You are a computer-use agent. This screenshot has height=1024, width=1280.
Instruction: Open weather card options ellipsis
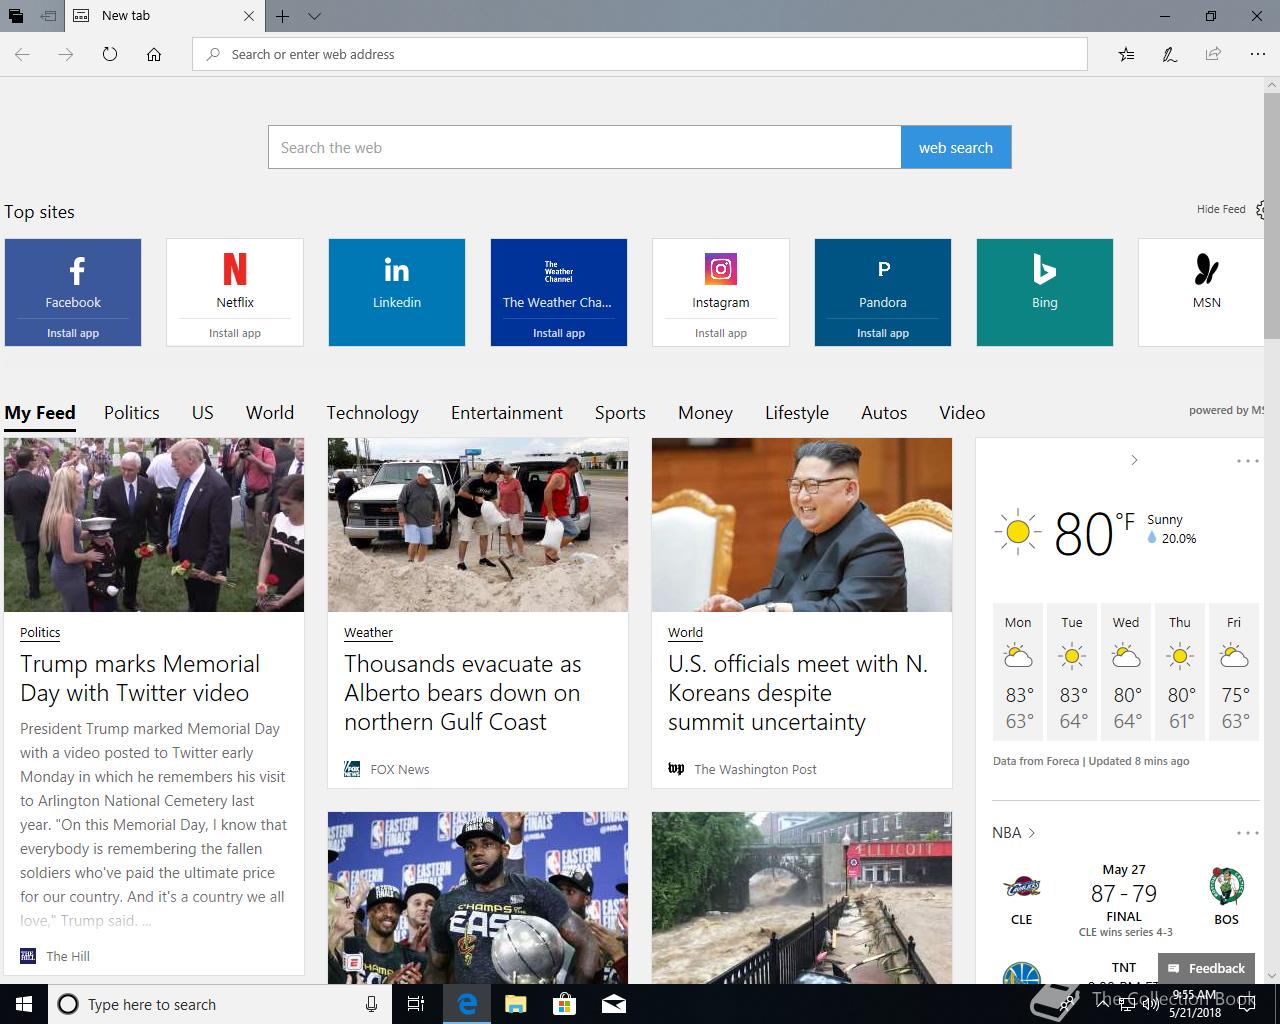[x=1247, y=461]
